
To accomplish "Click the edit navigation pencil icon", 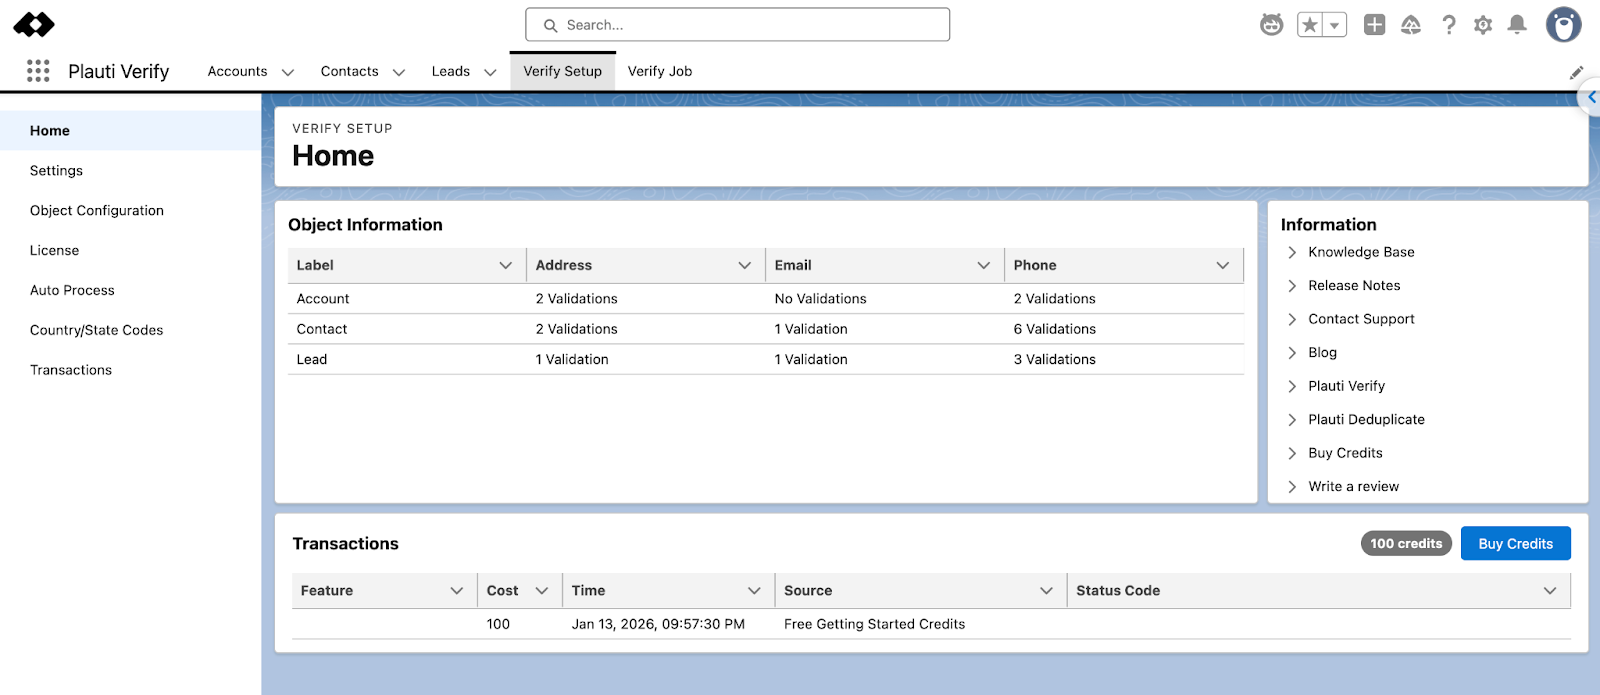I will (x=1576, y=72).
